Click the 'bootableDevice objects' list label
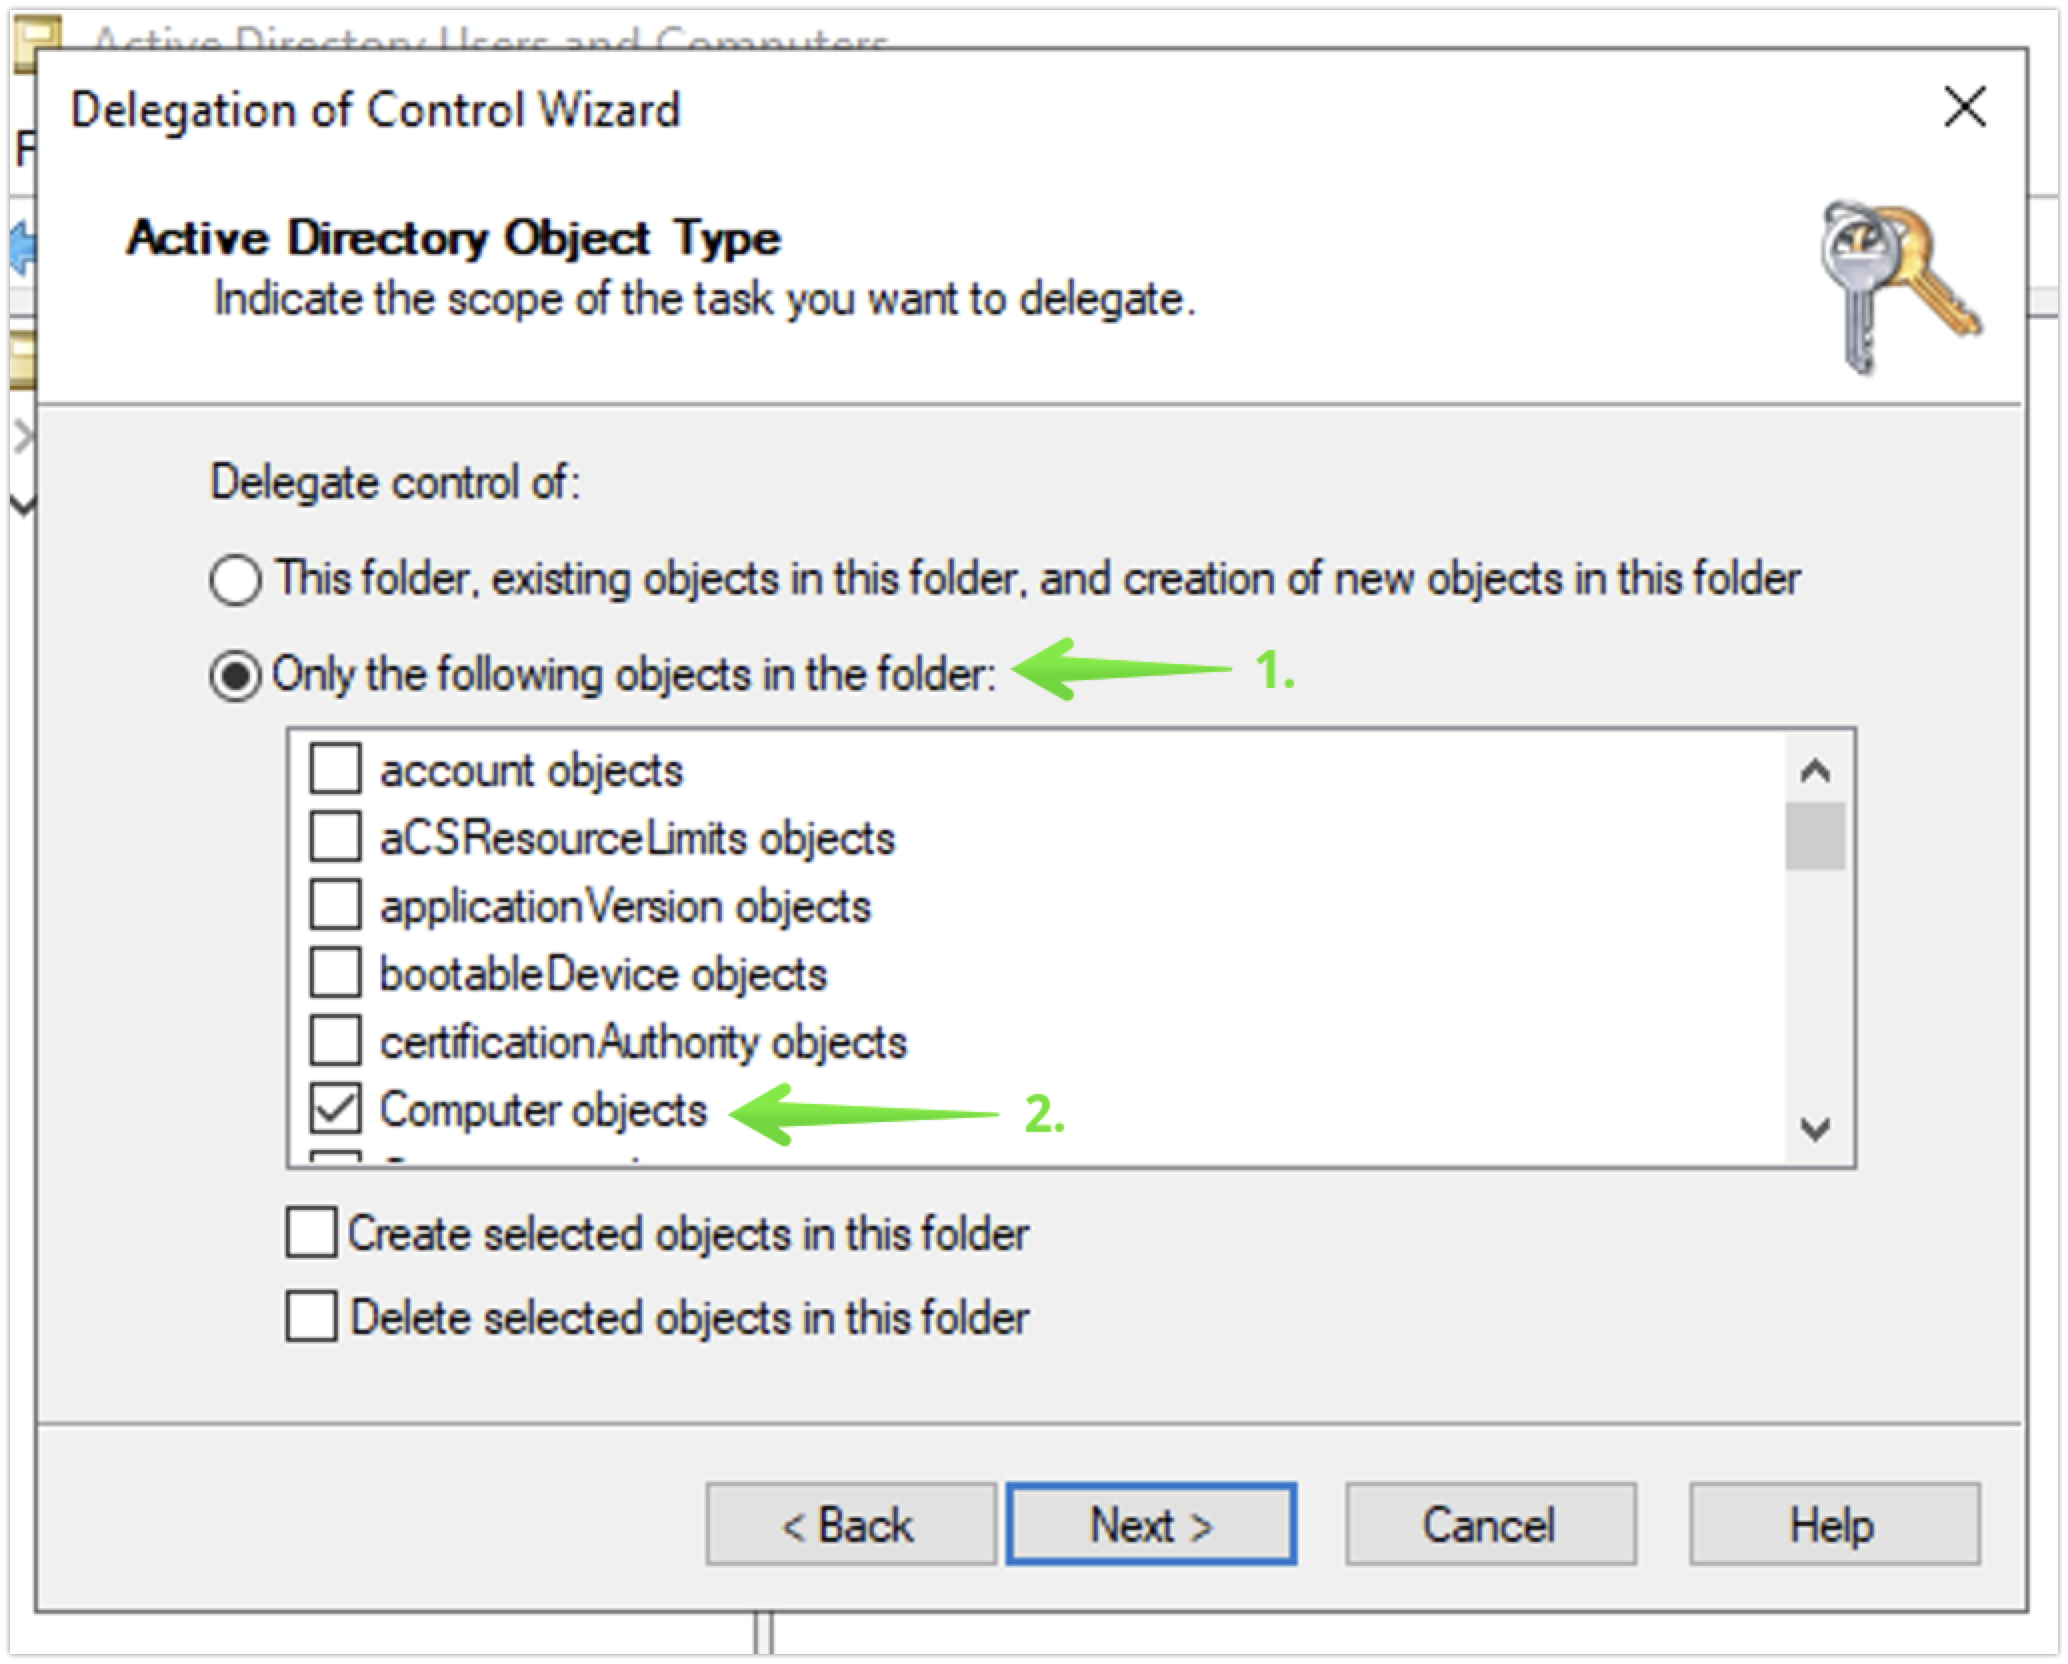Viewport: 2068px width, 1664px height. pyautogui.click(x=603, y=974)
